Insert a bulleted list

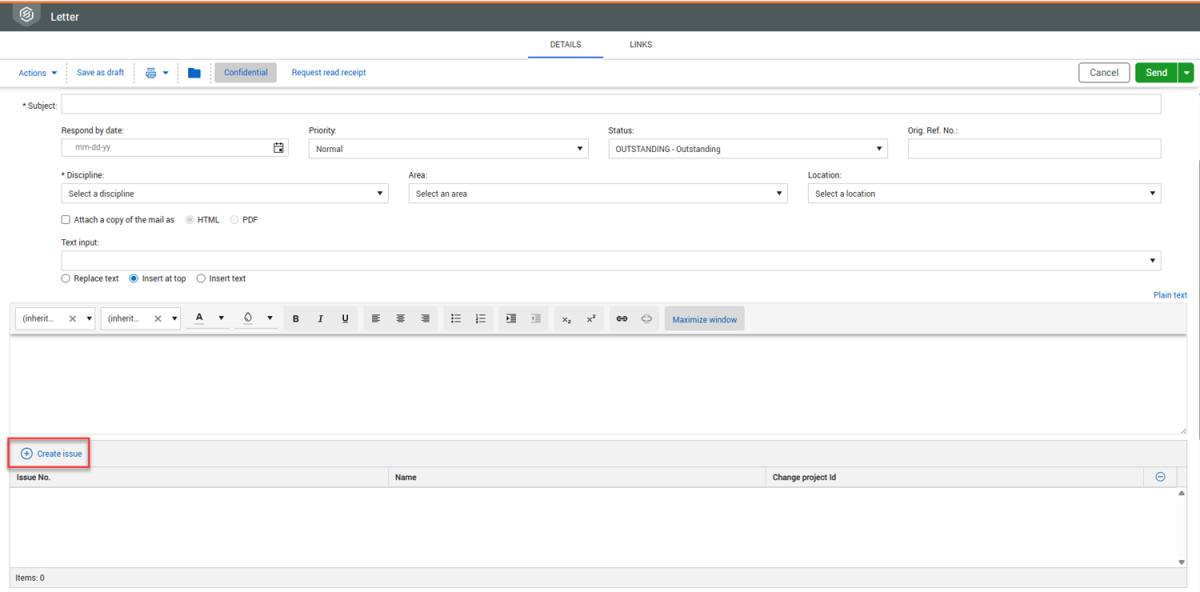tap(456, 319)
